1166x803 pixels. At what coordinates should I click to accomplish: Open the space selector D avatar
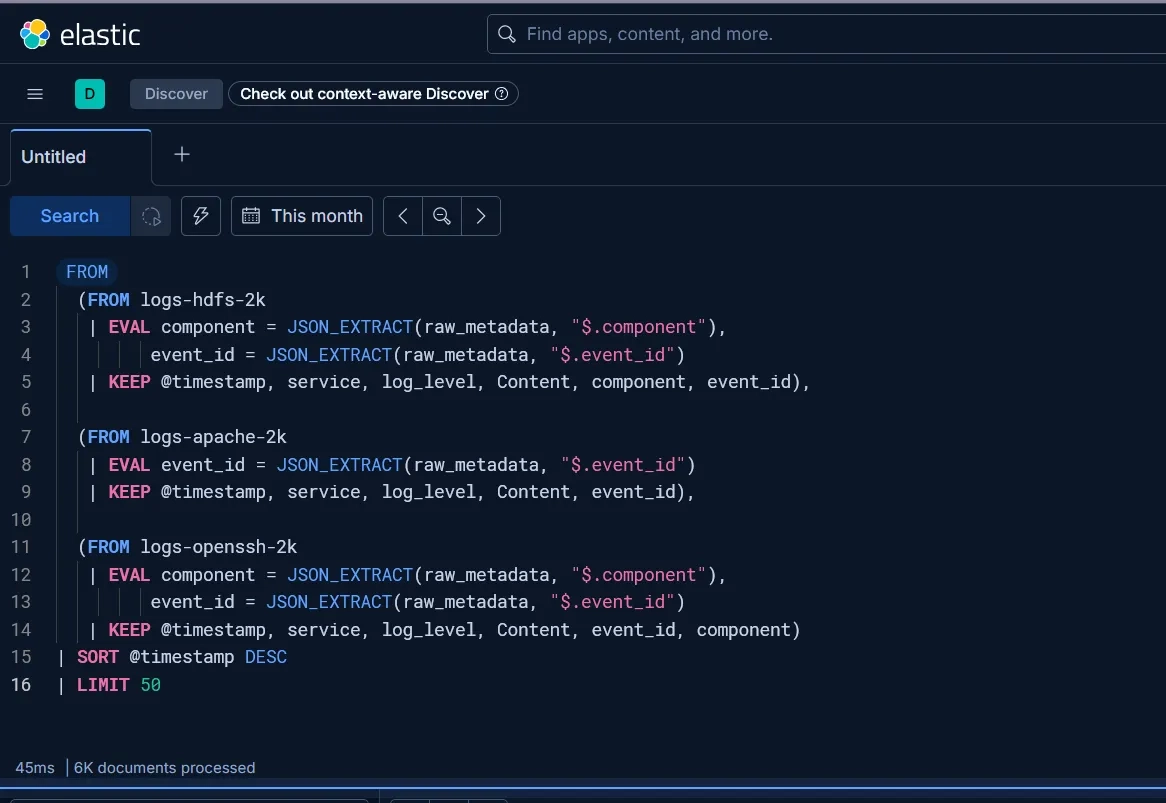(90, 94)
